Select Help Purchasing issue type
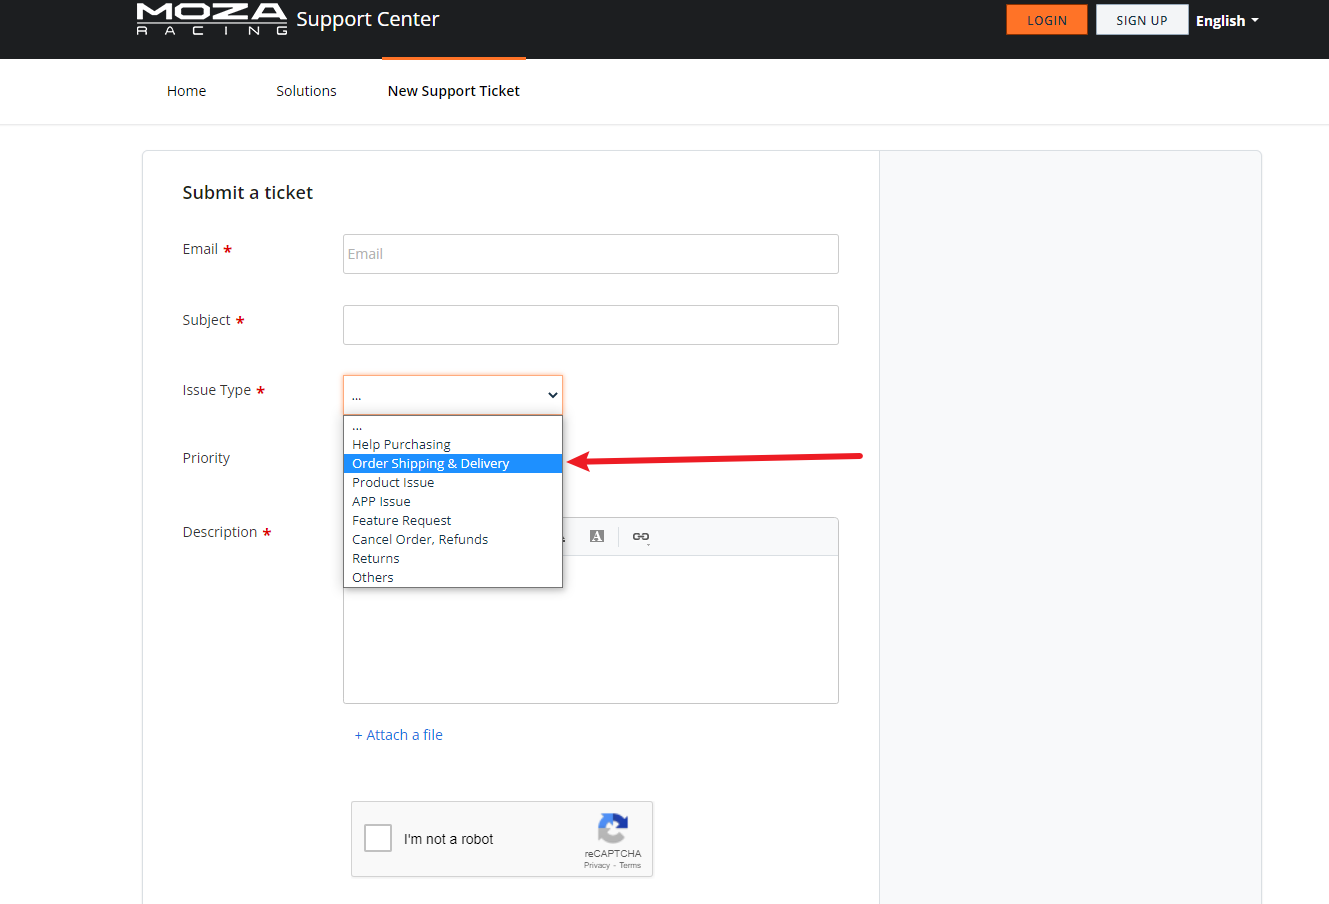This screenshot has width=1329, height=904. point(401,445)
